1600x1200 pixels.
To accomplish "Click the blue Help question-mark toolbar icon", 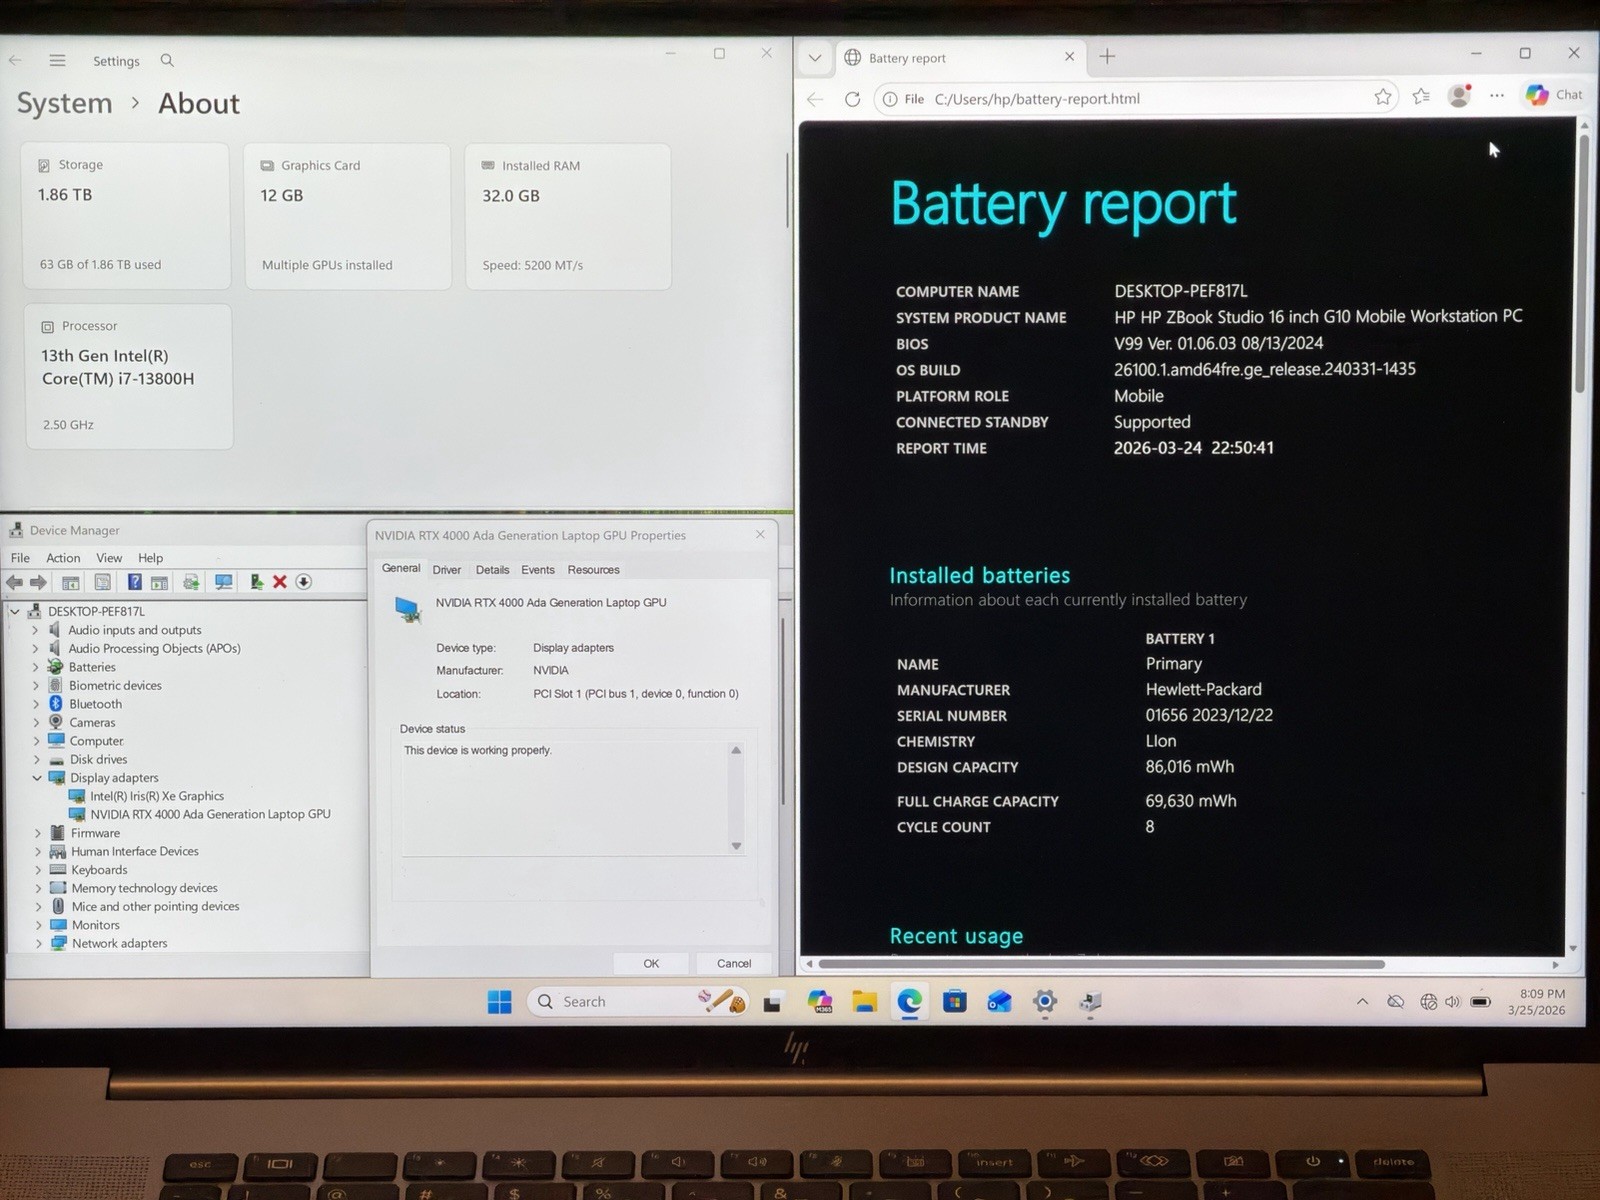I will 134,582.
